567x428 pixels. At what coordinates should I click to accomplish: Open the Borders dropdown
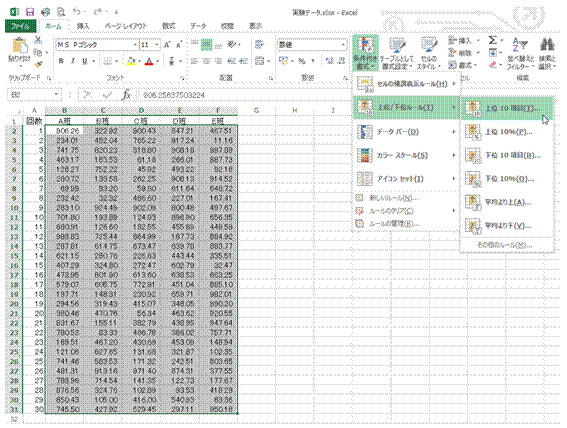(116, 61)
